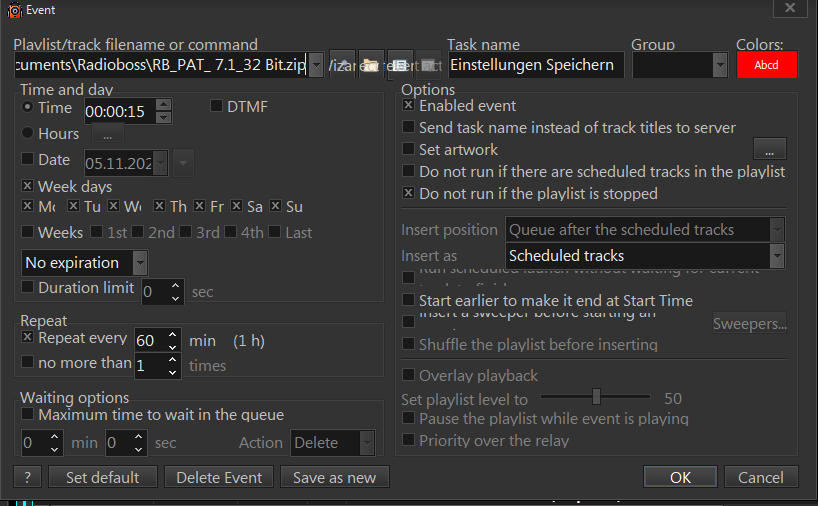Click the red Abcd color swatch
Screen dimensions: 818x506
pyautogui.click(x=766, y=65)
